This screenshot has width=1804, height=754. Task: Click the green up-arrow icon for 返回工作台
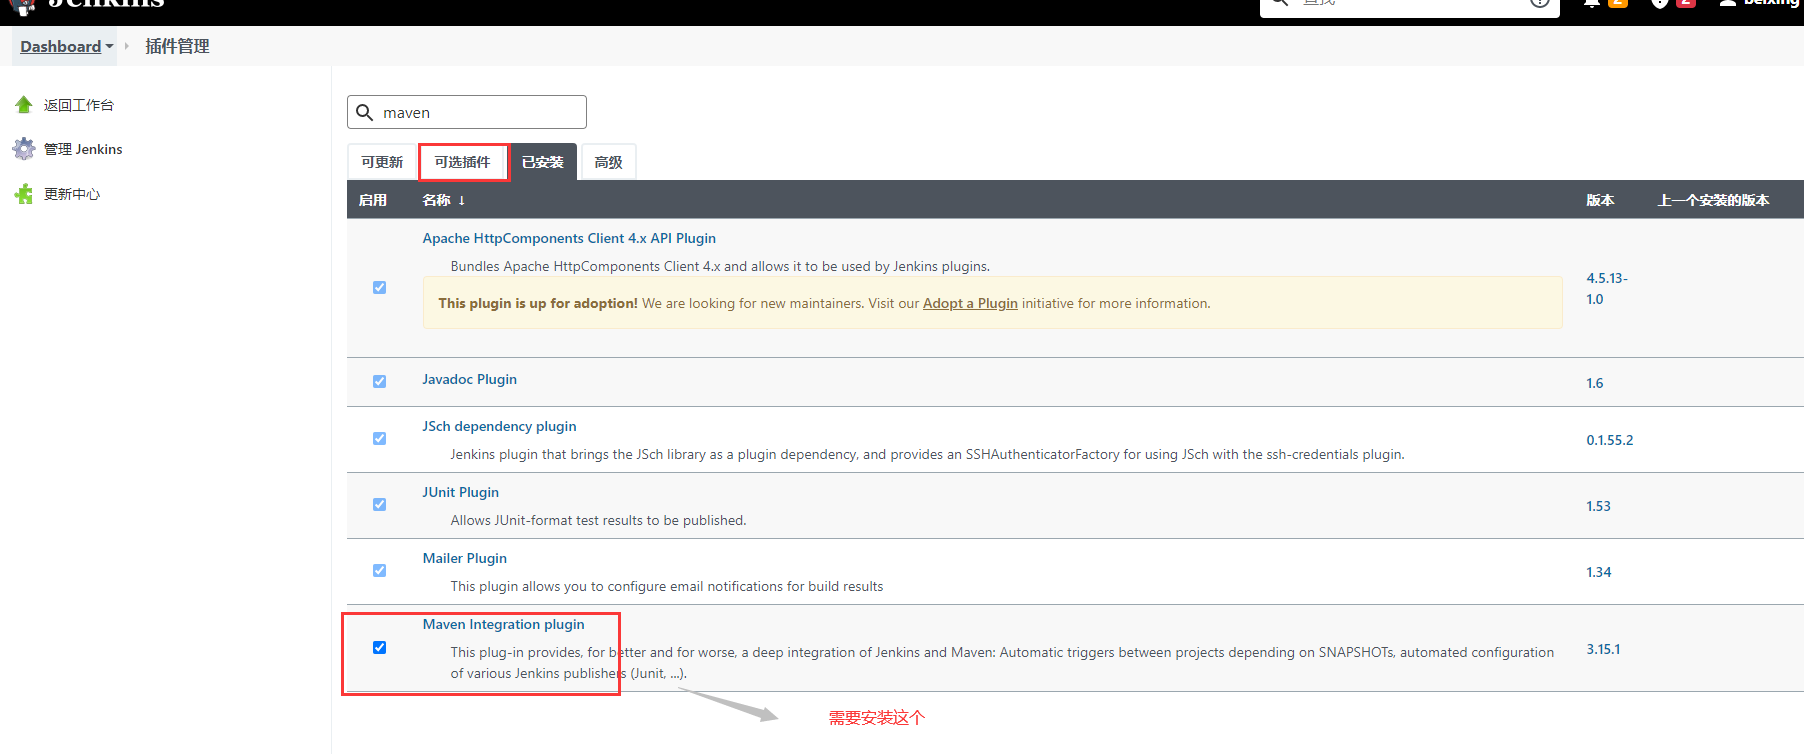pos(24,105)
